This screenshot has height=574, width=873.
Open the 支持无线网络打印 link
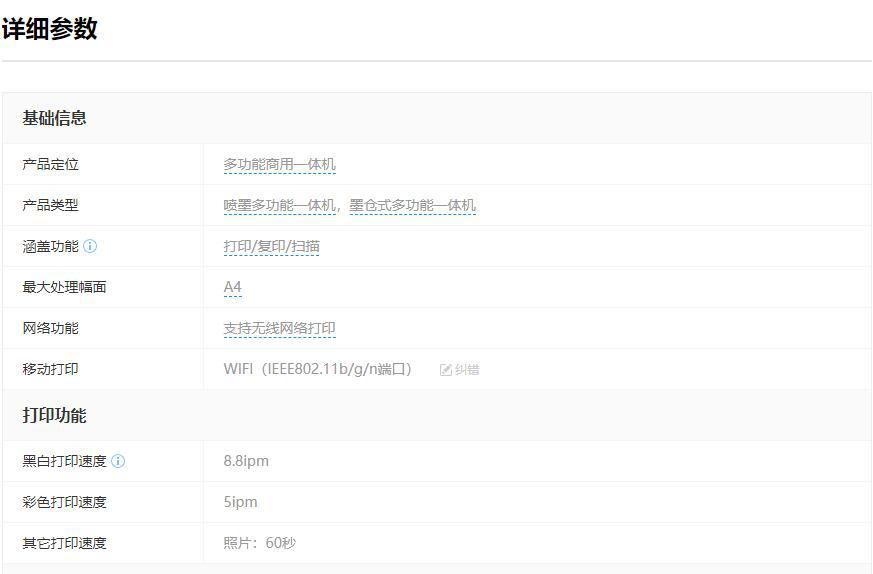tap(279, 328)
